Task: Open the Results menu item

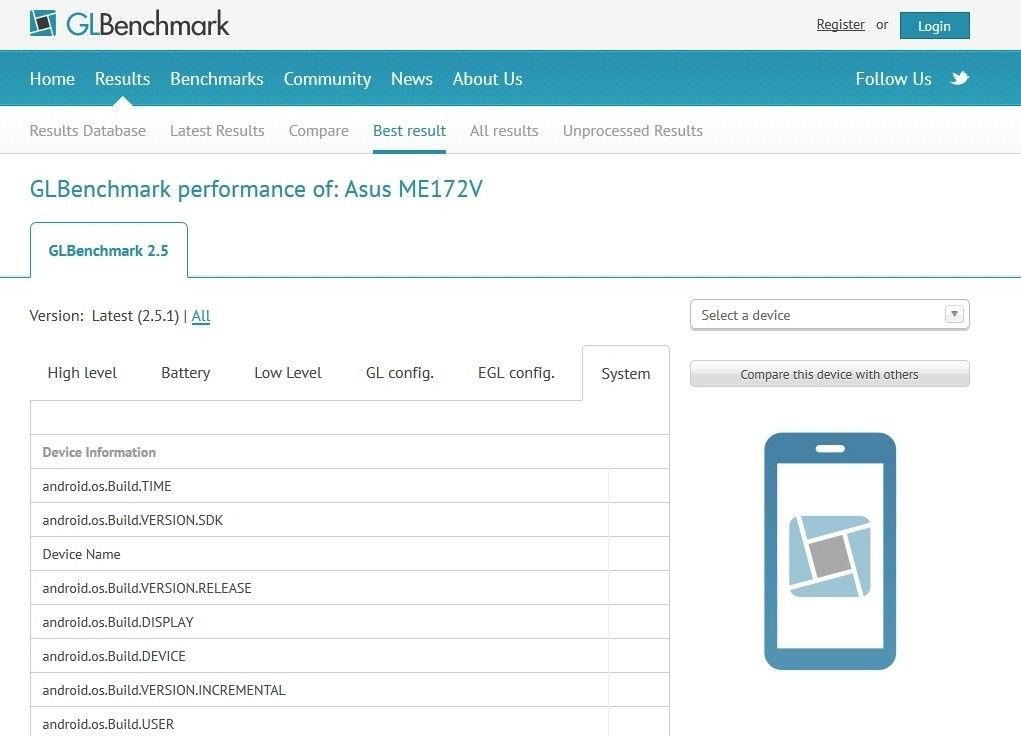Action: pyautogui.click(x=122, y=79)
